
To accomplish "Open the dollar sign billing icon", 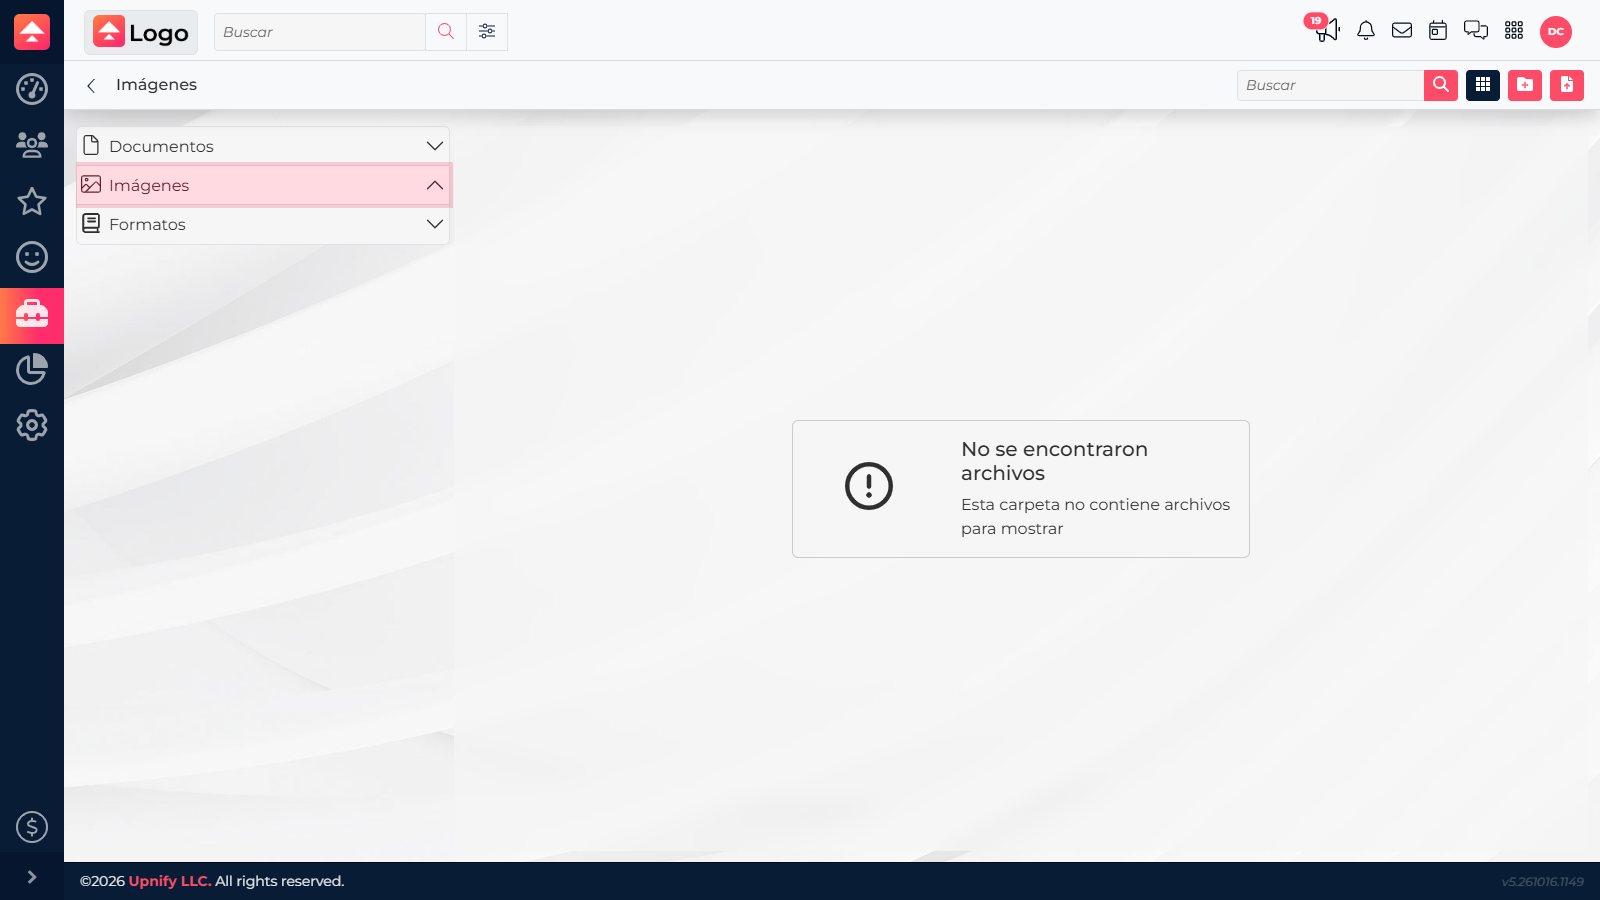I will (x=32, y=827).
